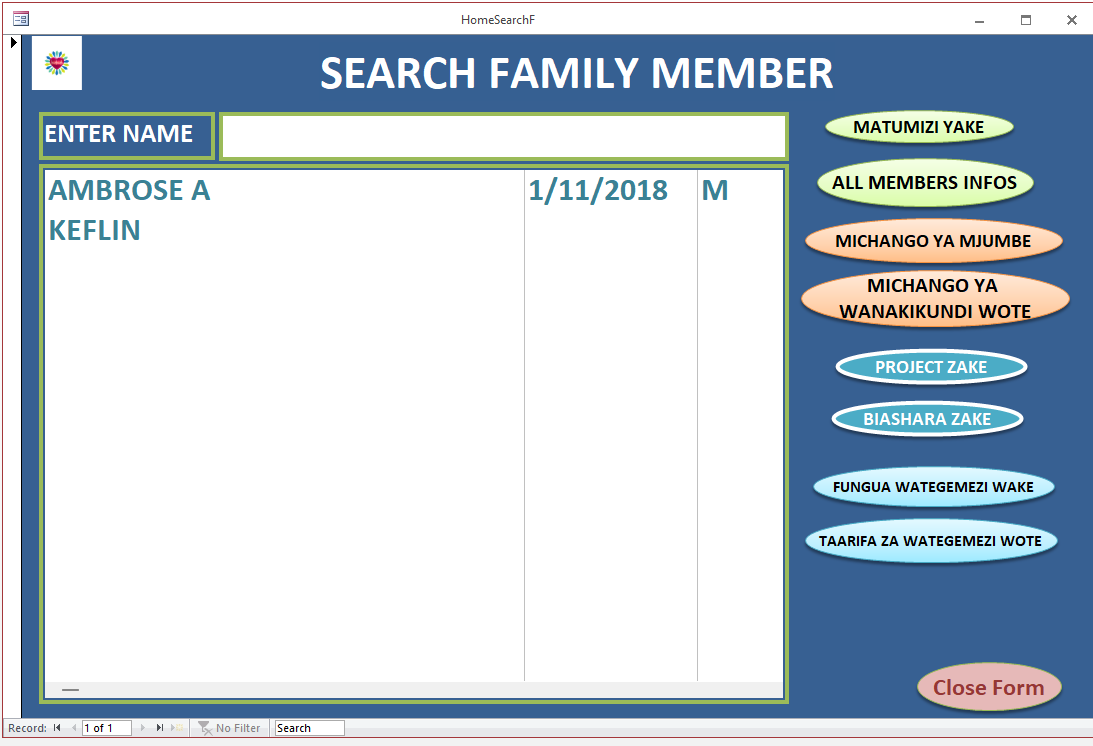The height and width of the screenshot is (746, 1093).
Task: Click the Access form icon in title bar
Action: (20, 19)
